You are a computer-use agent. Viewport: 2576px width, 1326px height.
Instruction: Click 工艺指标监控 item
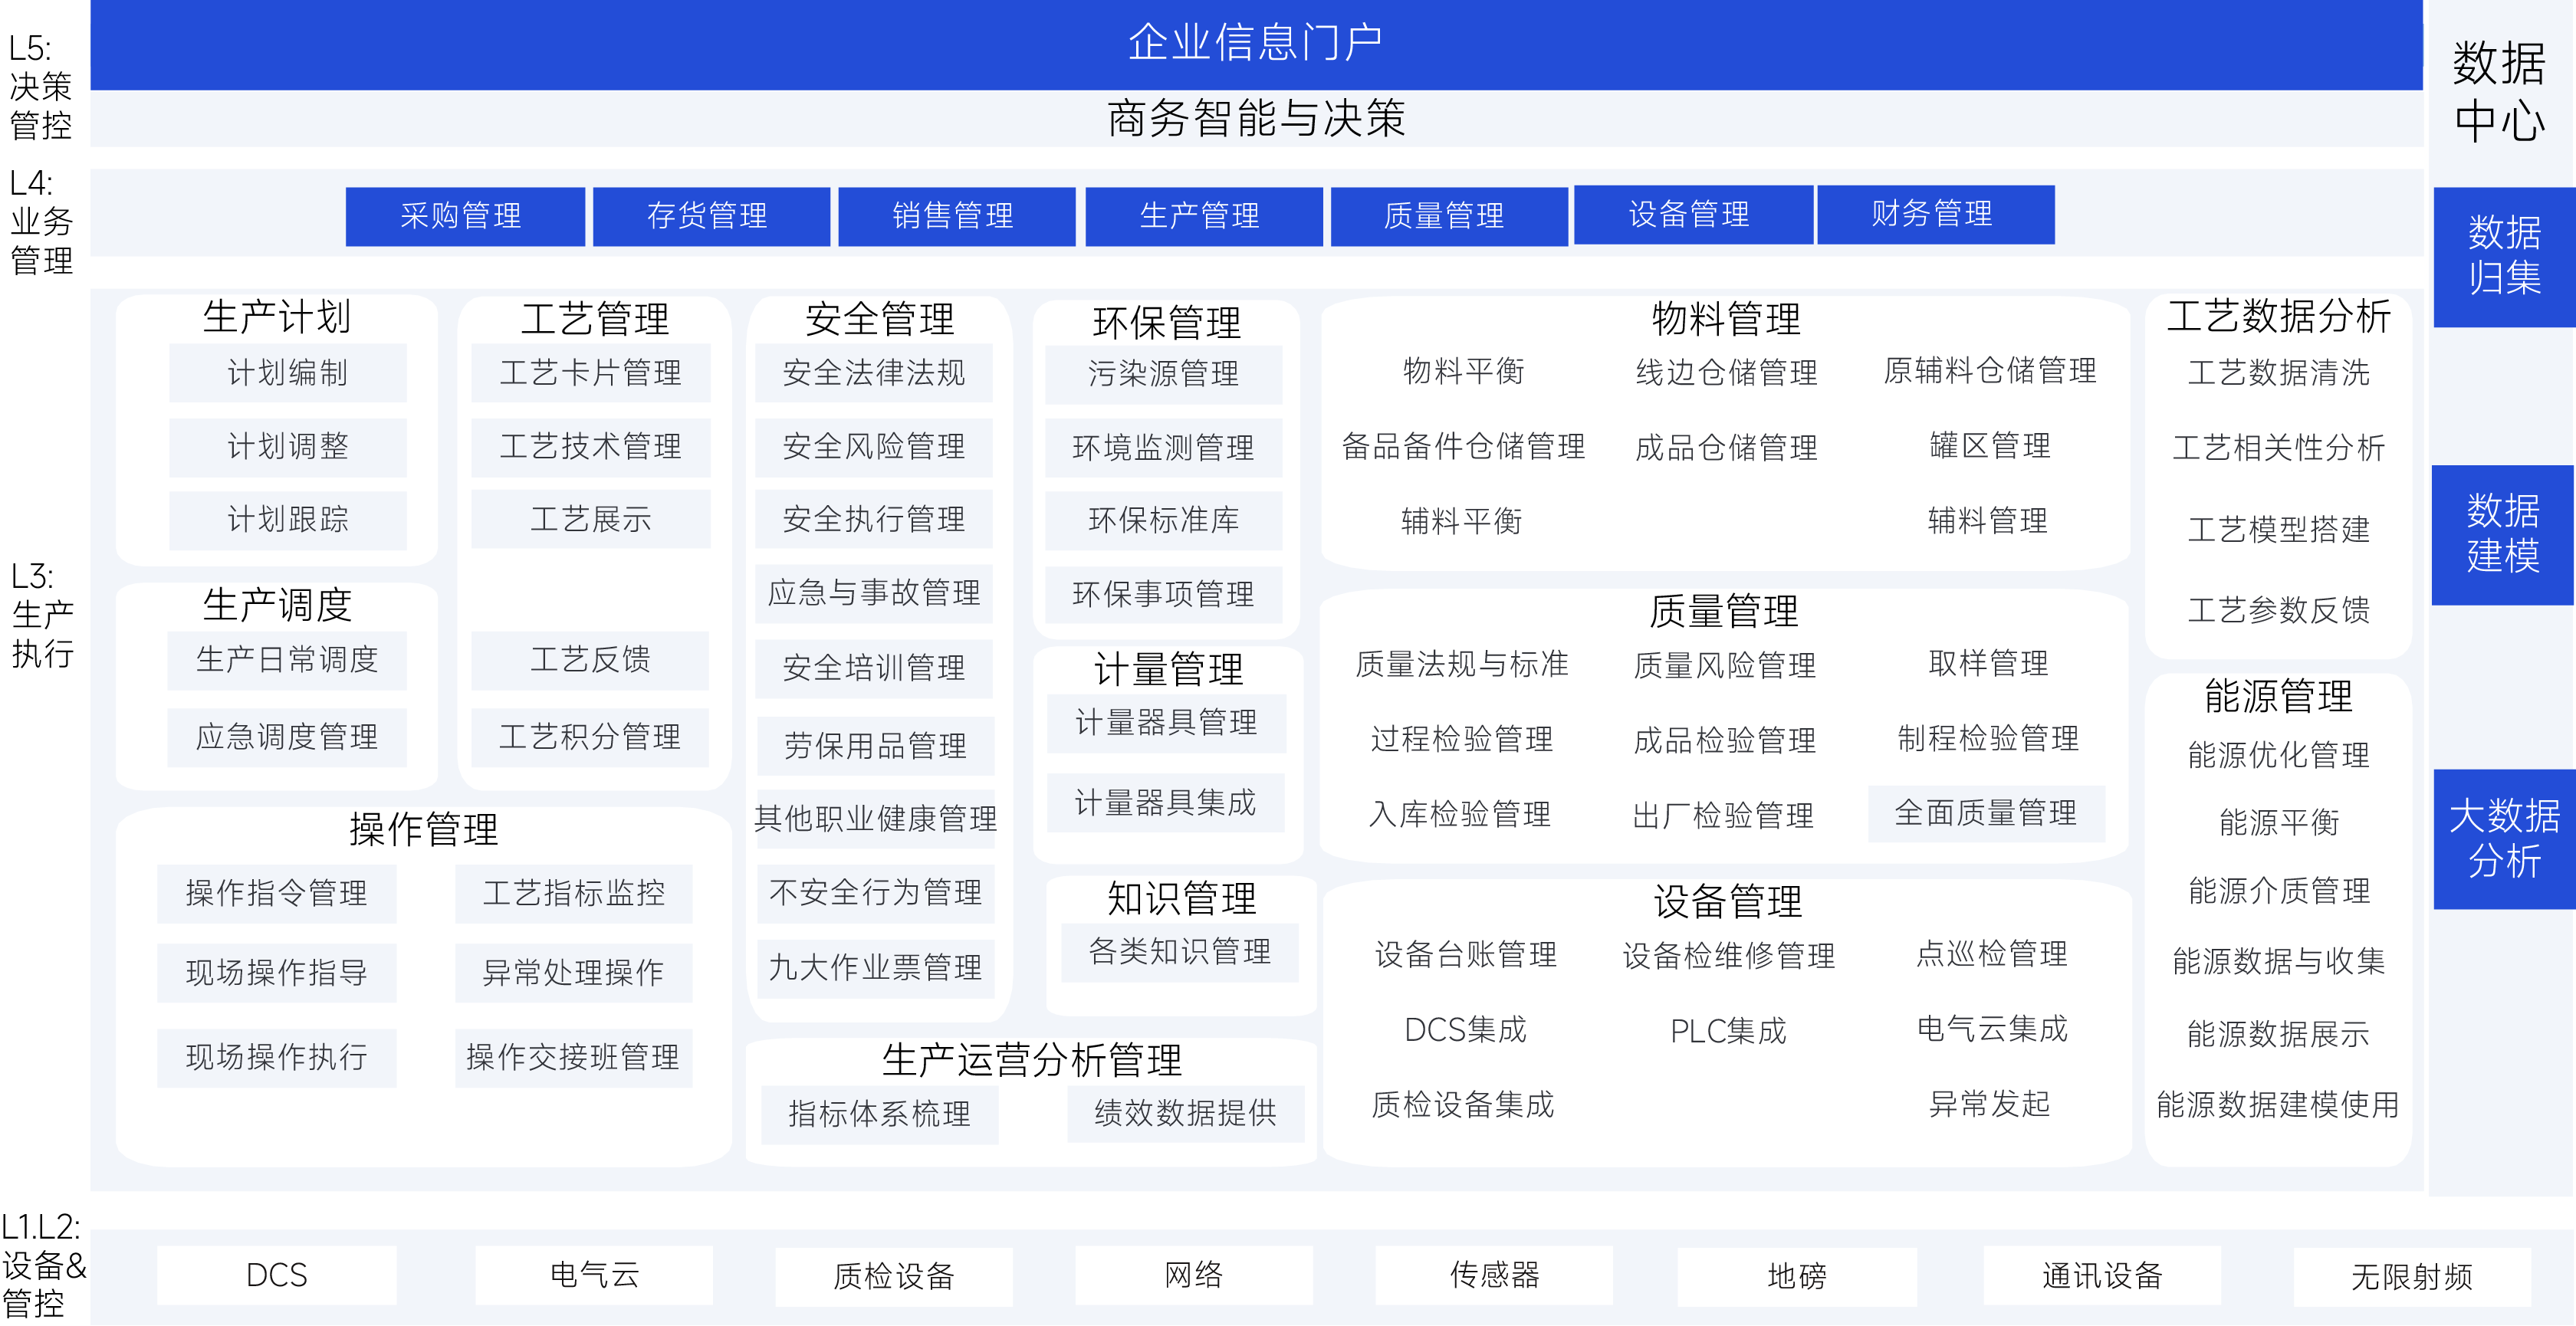pyautogui.click(x=574, y=894)
